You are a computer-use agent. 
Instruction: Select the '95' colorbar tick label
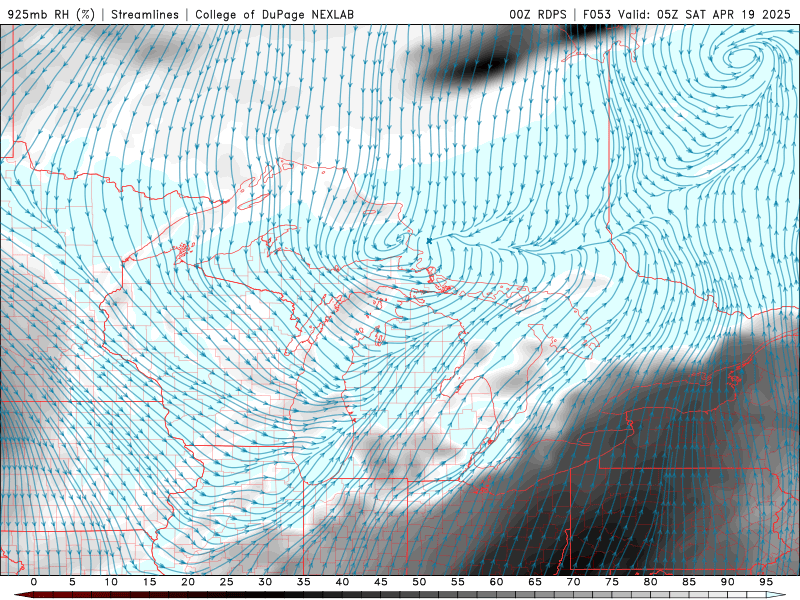766,582
